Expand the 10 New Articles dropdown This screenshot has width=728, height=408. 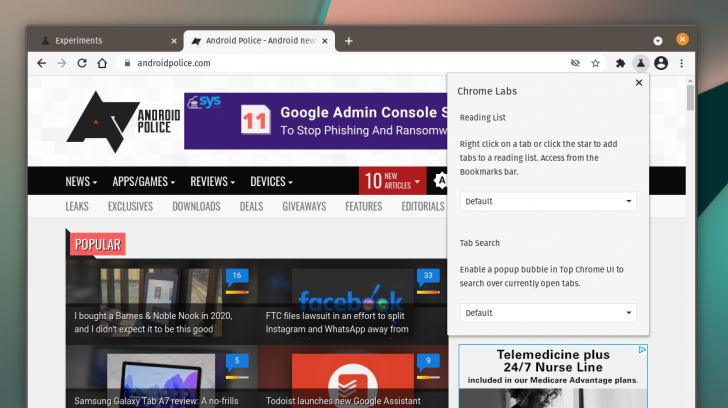click(x=392, y=181)
